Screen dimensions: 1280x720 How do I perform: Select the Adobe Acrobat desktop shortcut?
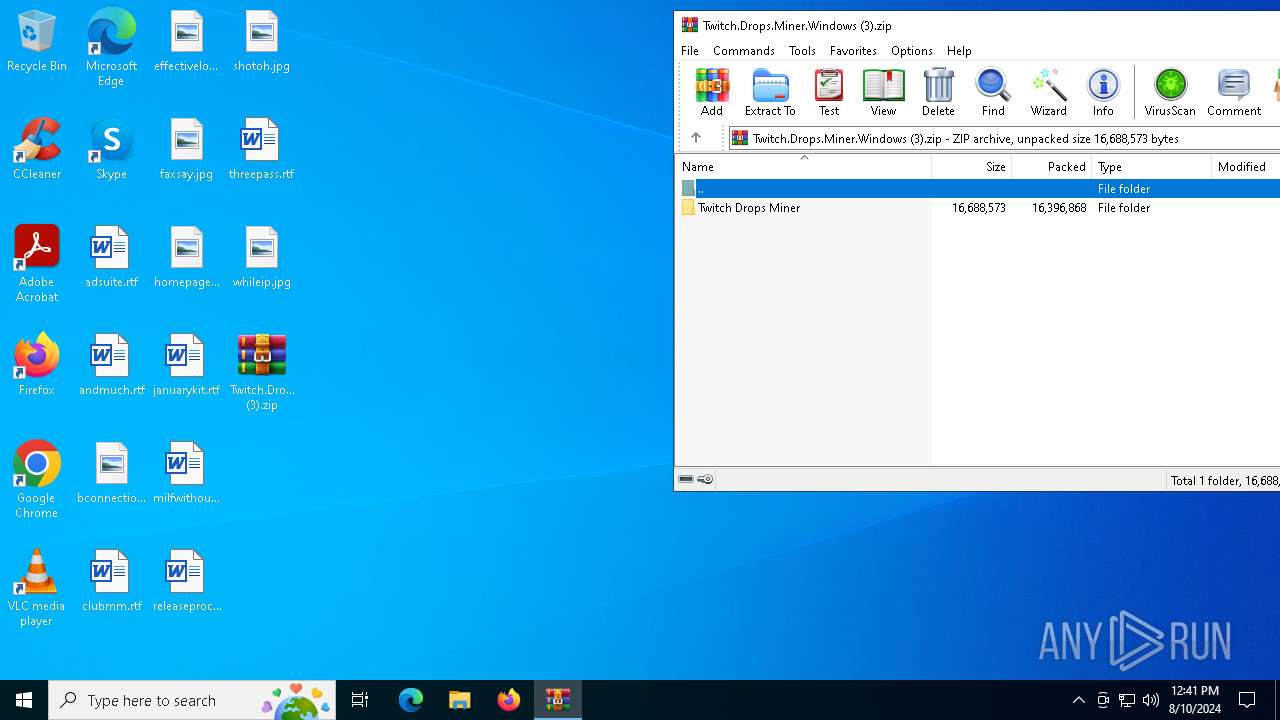[37, 264]
